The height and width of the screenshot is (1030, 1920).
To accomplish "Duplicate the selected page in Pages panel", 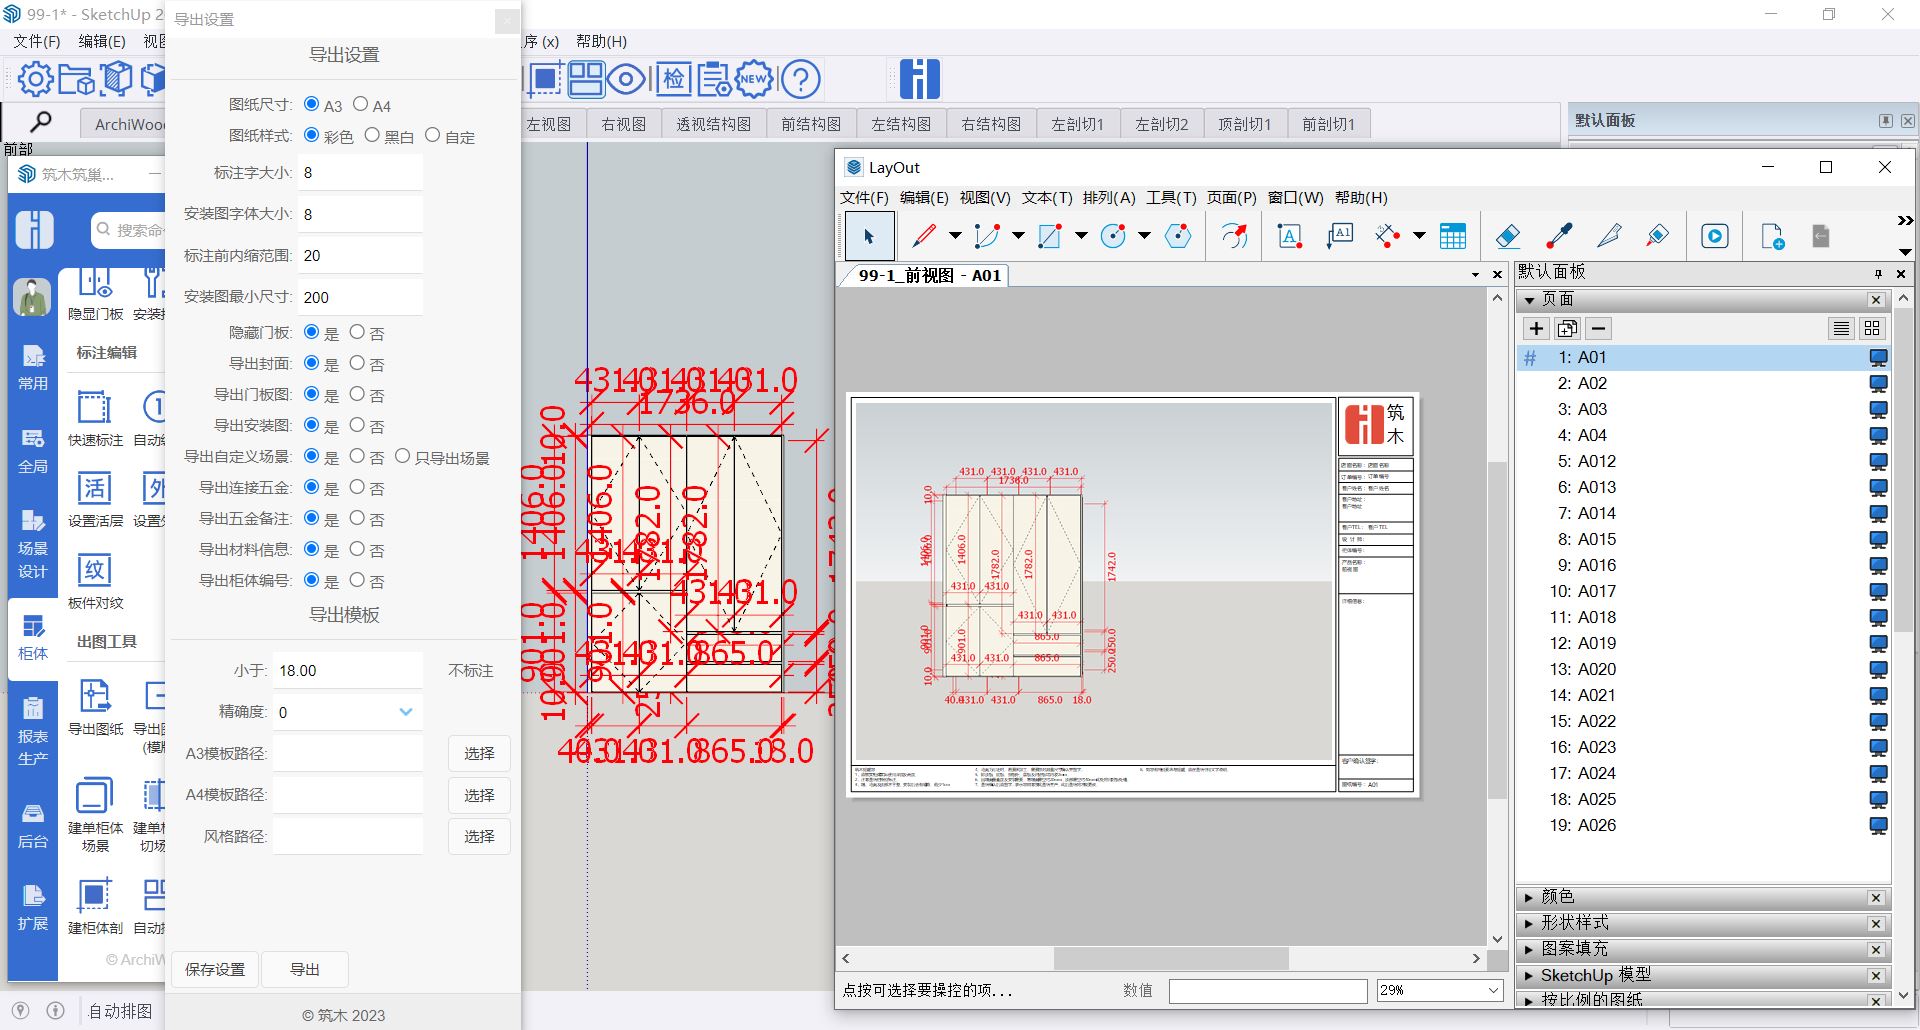I will tap(1567, 329).
